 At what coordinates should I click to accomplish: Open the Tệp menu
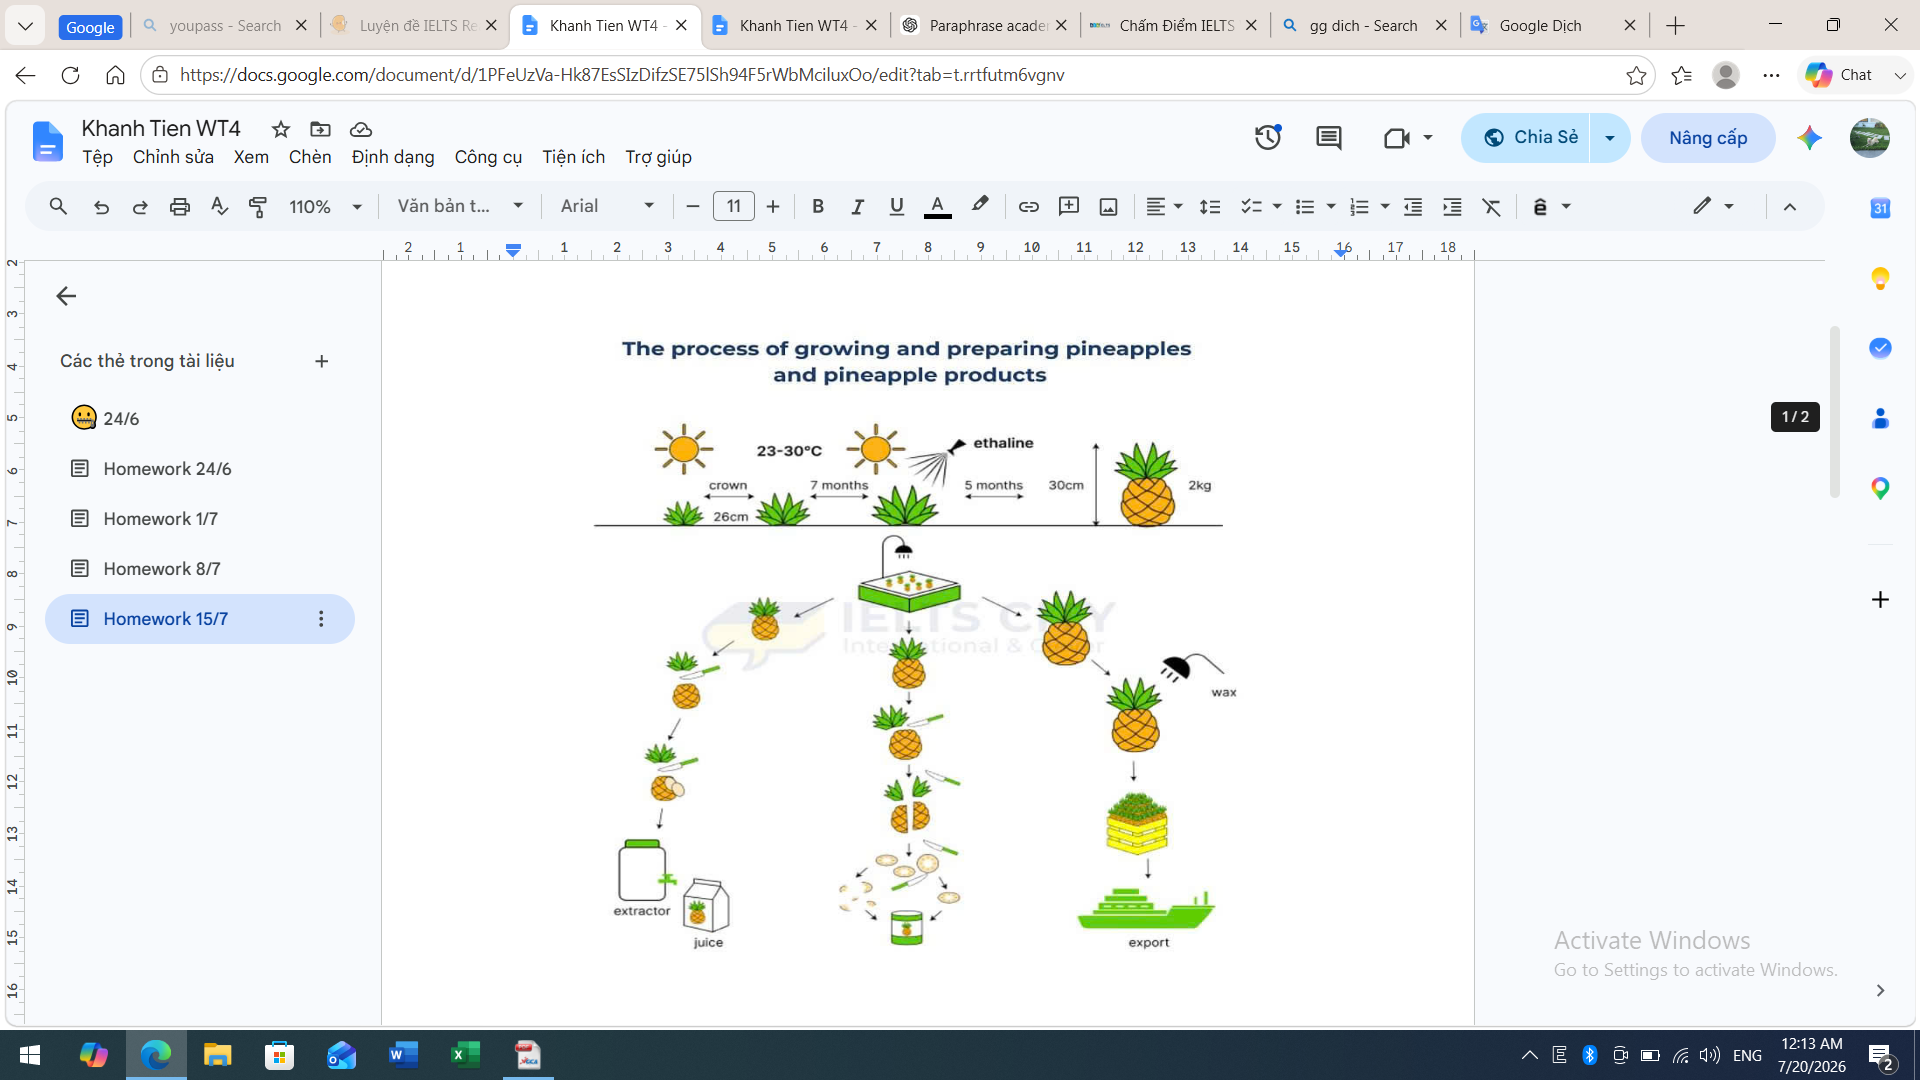click(97, 157)
